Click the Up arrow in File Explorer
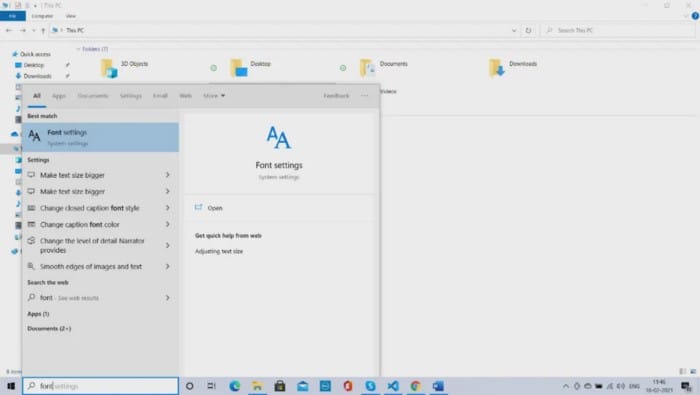This screenshot has height=395, width=700. pos(43,30)
